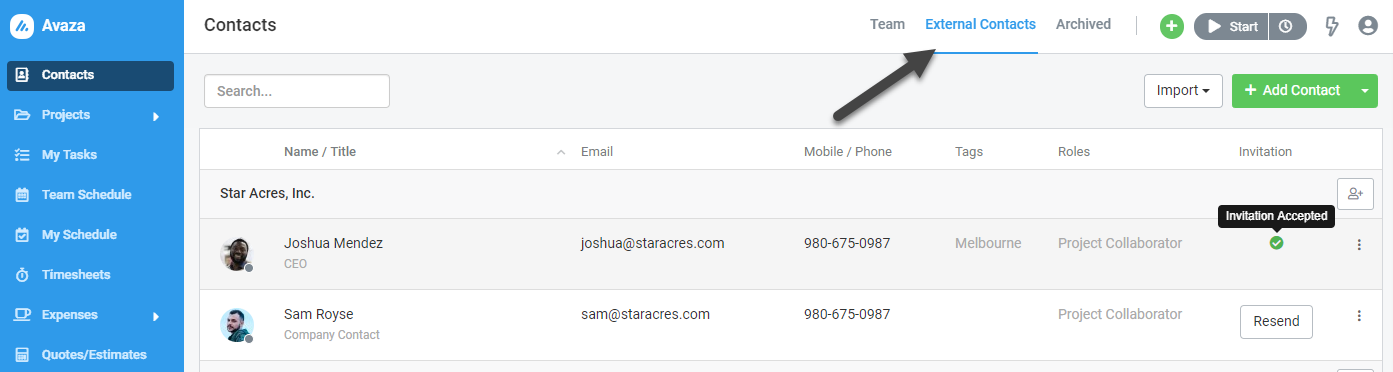This screenshot has height=372, width=1393.
Task: Click add-person icon in Star Acres row
Action: (1355, 194)
